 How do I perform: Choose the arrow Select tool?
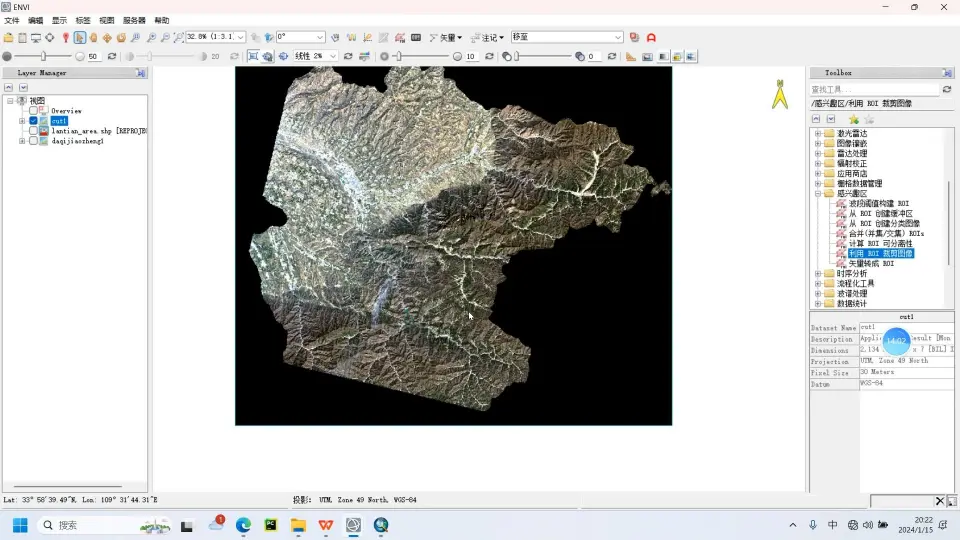(x=80, y=37)
